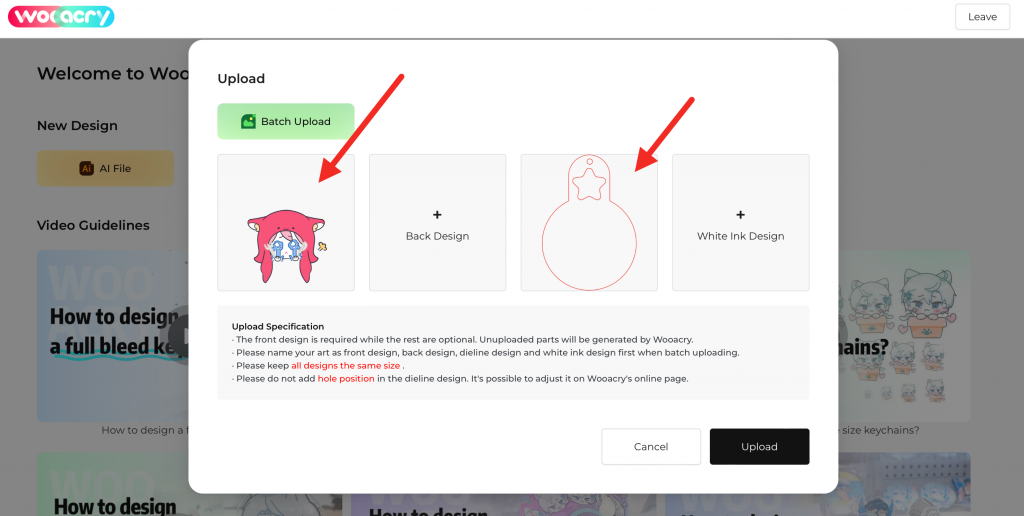Cancel the upload dialog
Screen dimensions: 1024x516
(651, 447)
